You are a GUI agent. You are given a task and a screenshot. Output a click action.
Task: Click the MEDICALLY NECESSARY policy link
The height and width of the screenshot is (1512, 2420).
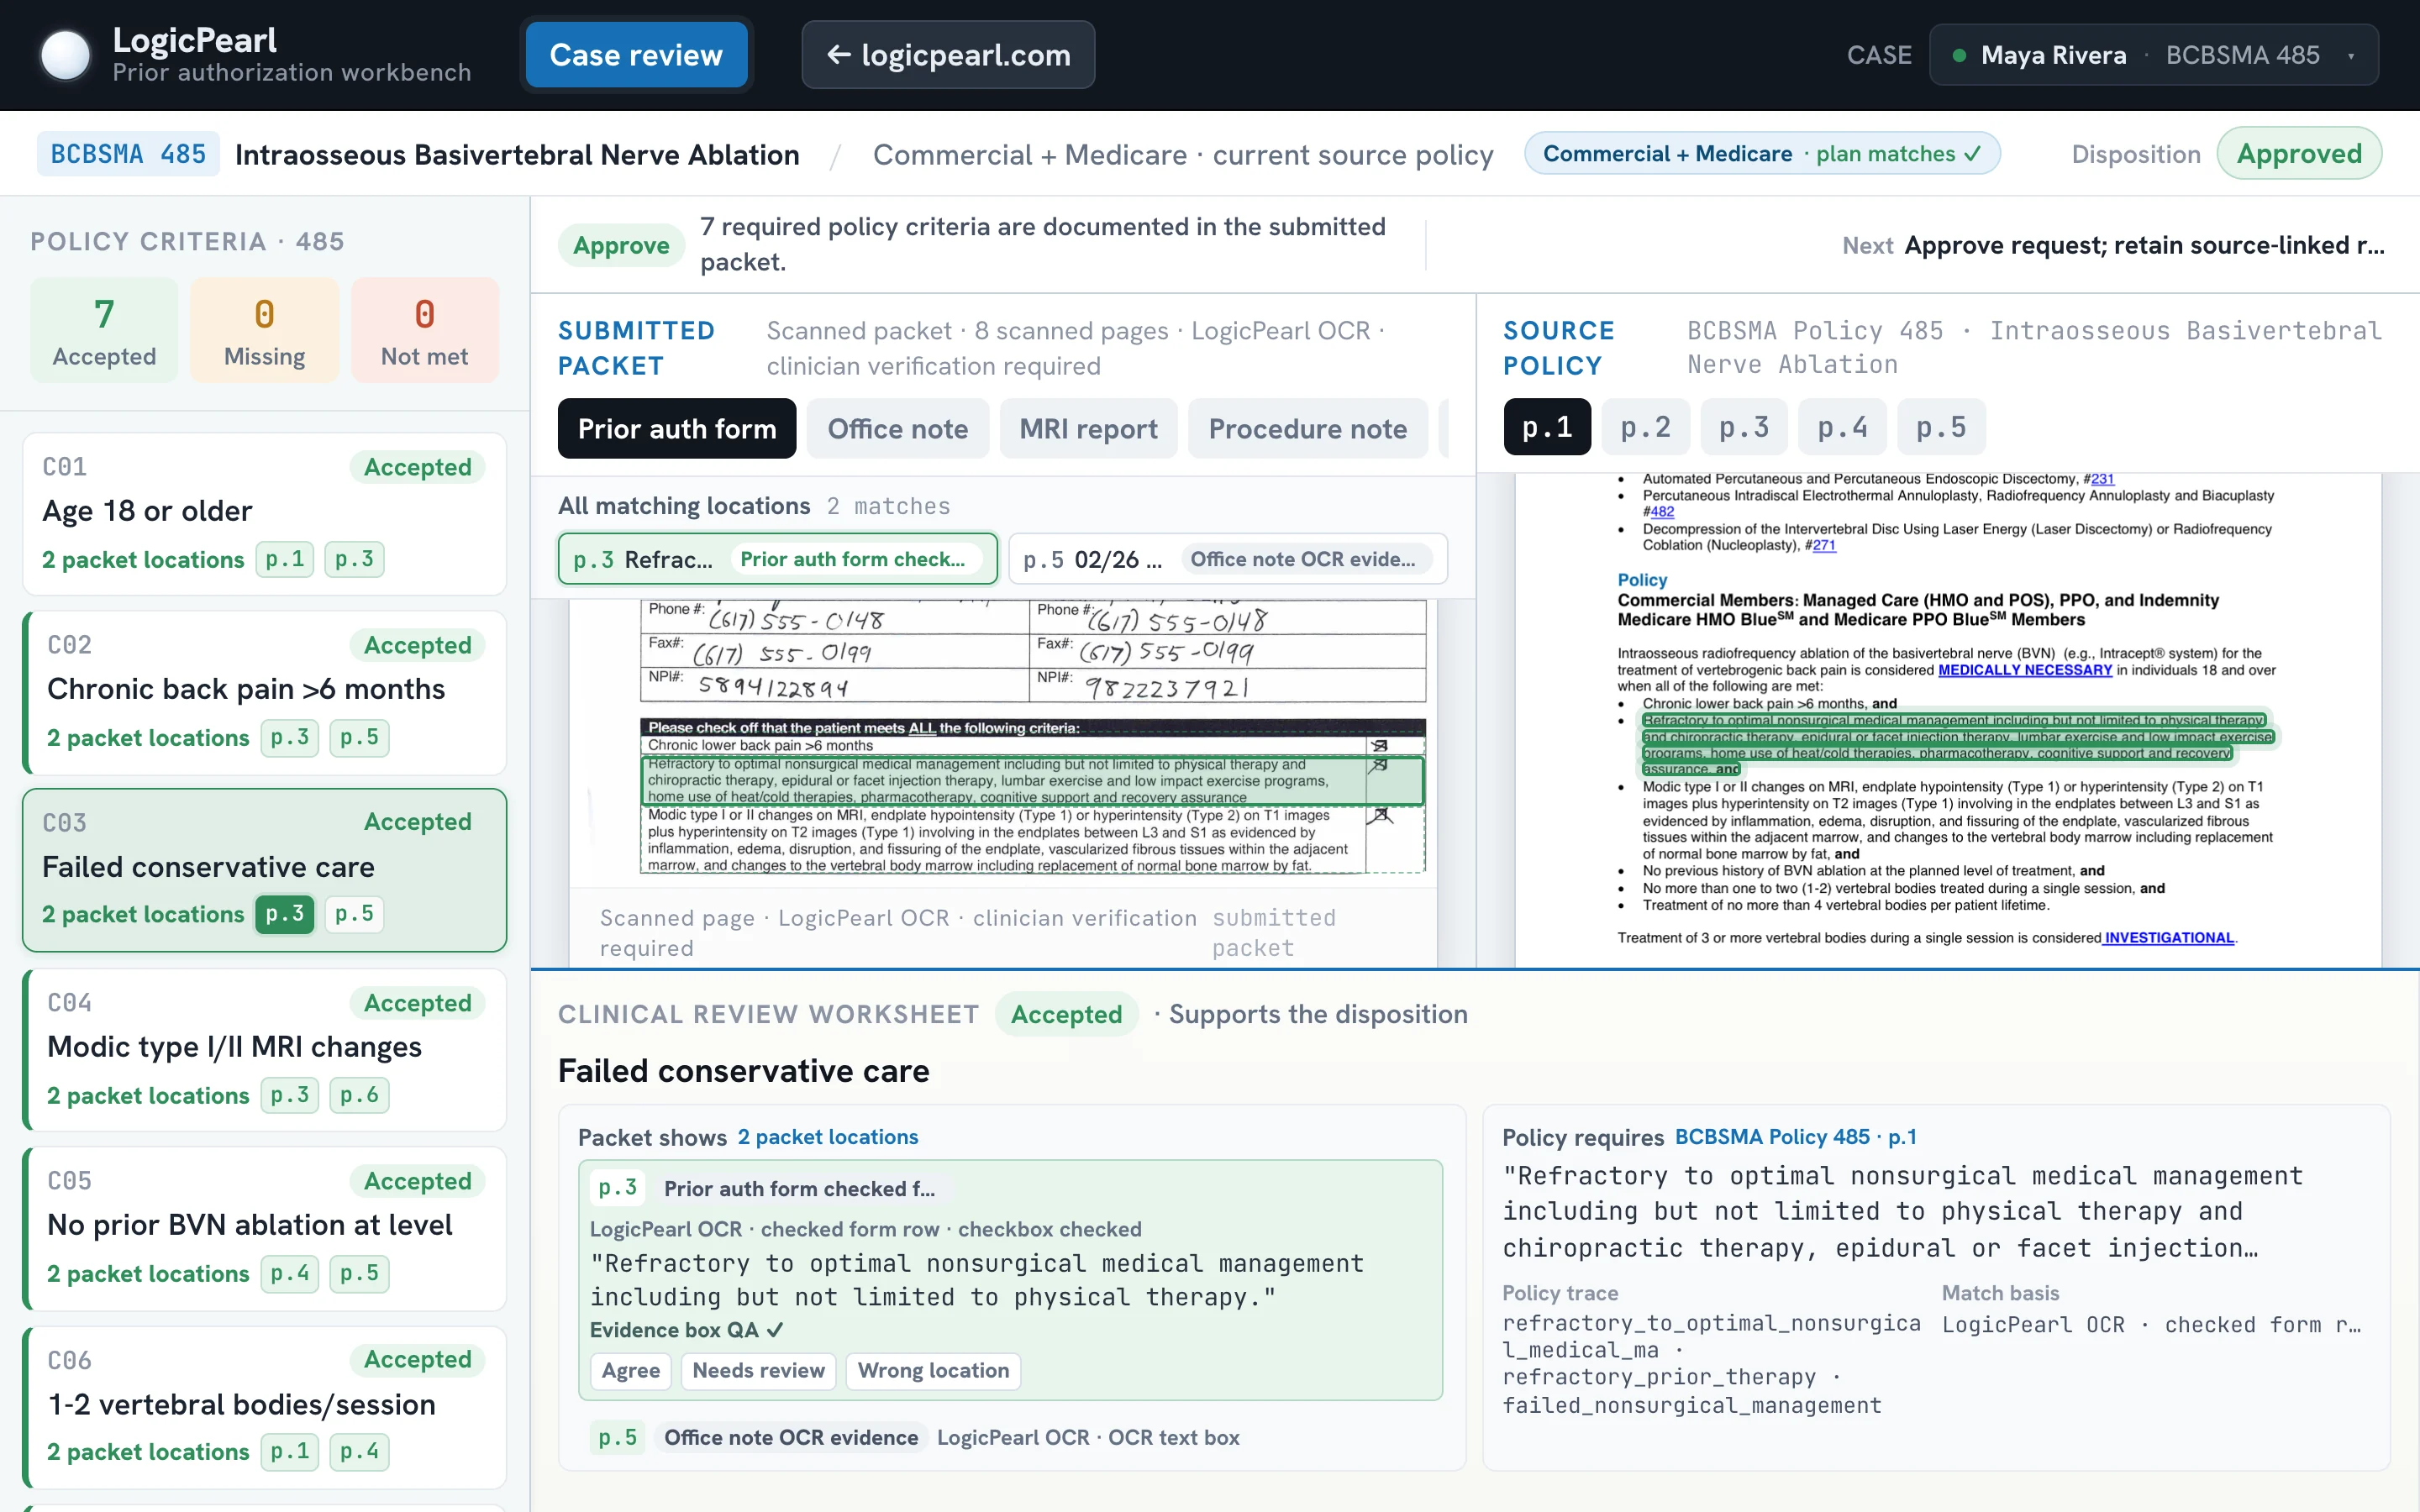(x=2025, y=670)
